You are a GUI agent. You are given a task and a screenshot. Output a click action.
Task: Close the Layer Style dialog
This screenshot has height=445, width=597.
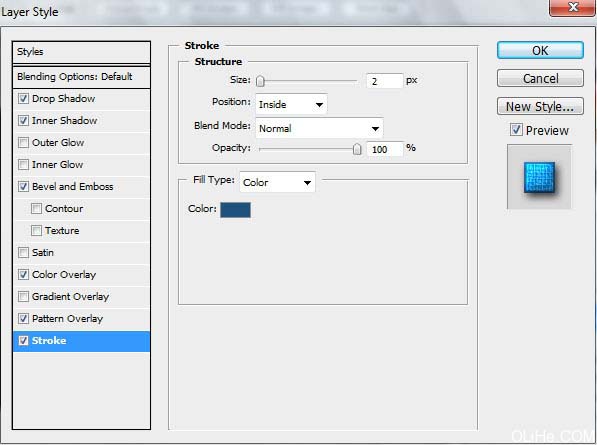click(x=572, y=7)
